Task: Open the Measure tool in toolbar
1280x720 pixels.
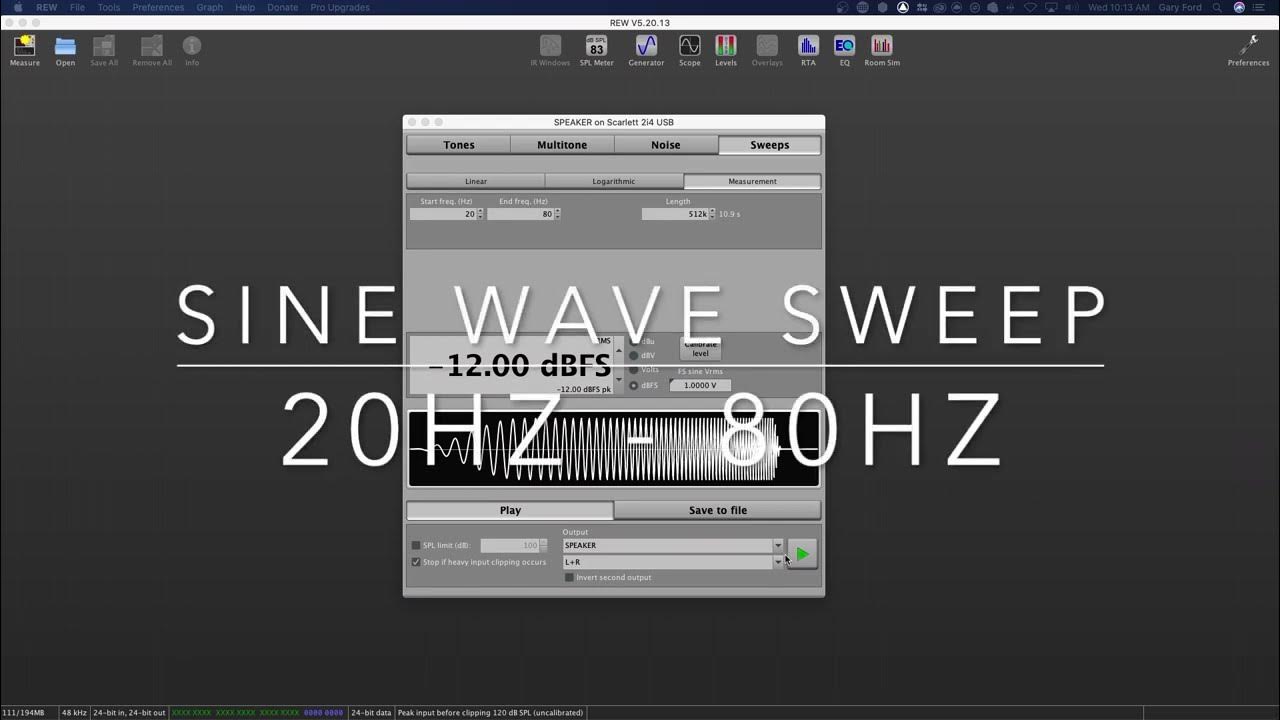Action: click(x=25, y=51)
